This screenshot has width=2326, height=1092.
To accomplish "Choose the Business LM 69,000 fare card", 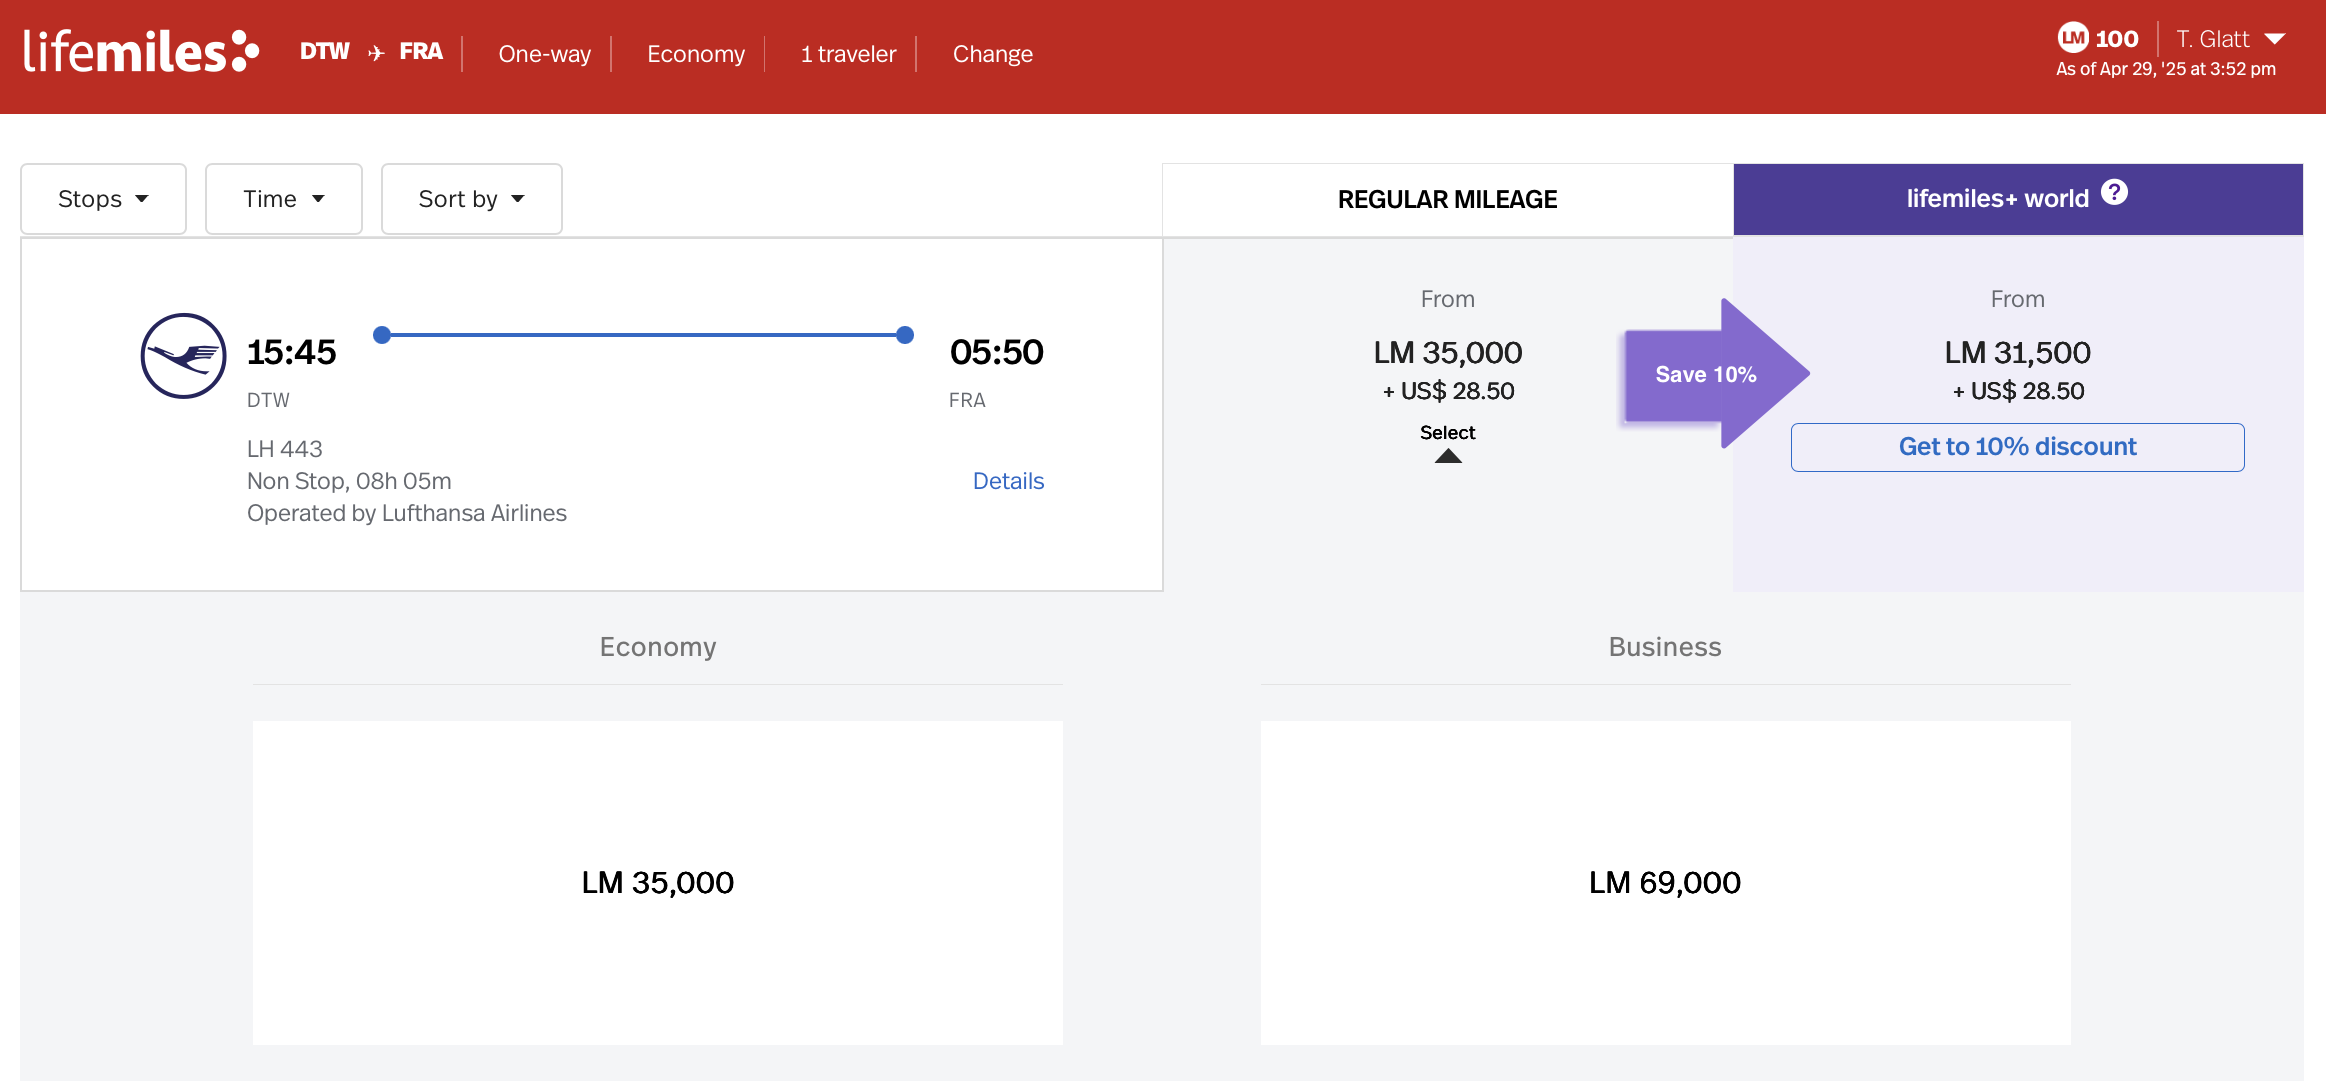I will coord(1665,883).
